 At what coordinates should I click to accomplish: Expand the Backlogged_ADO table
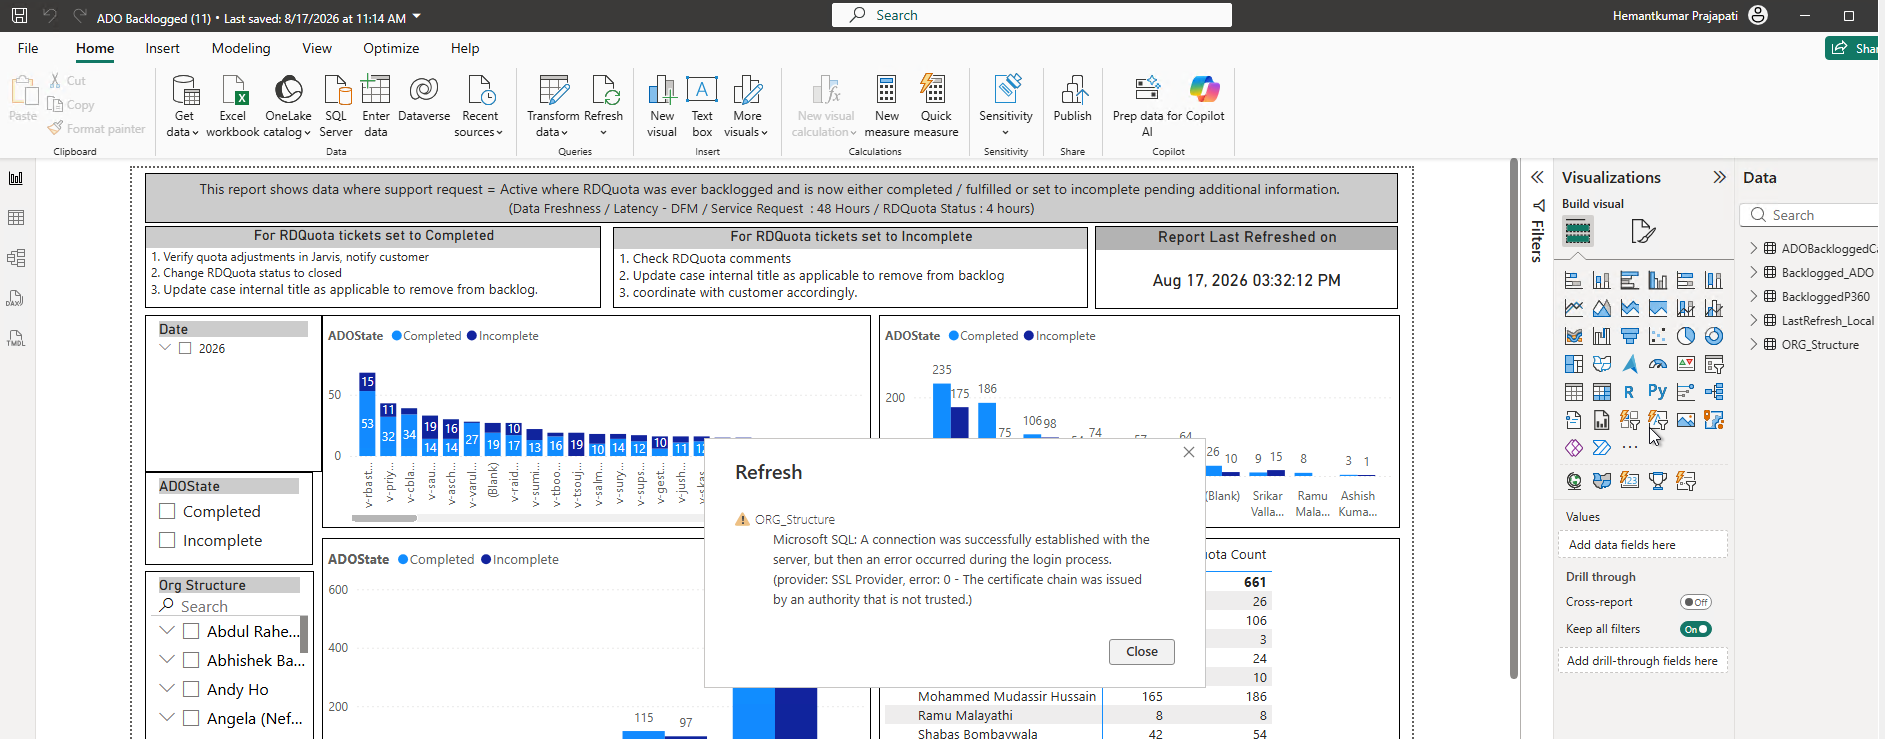point(1754,272)
